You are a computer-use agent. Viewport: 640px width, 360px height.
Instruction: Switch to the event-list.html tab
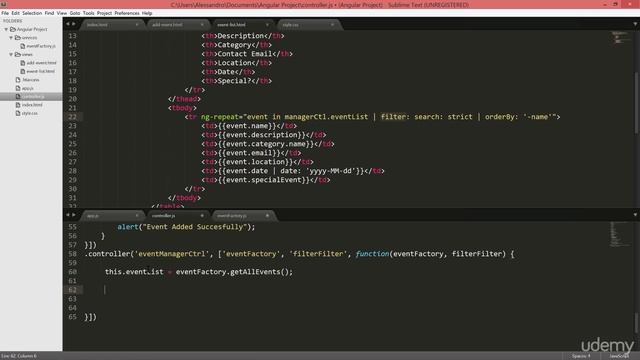[231, 25]
